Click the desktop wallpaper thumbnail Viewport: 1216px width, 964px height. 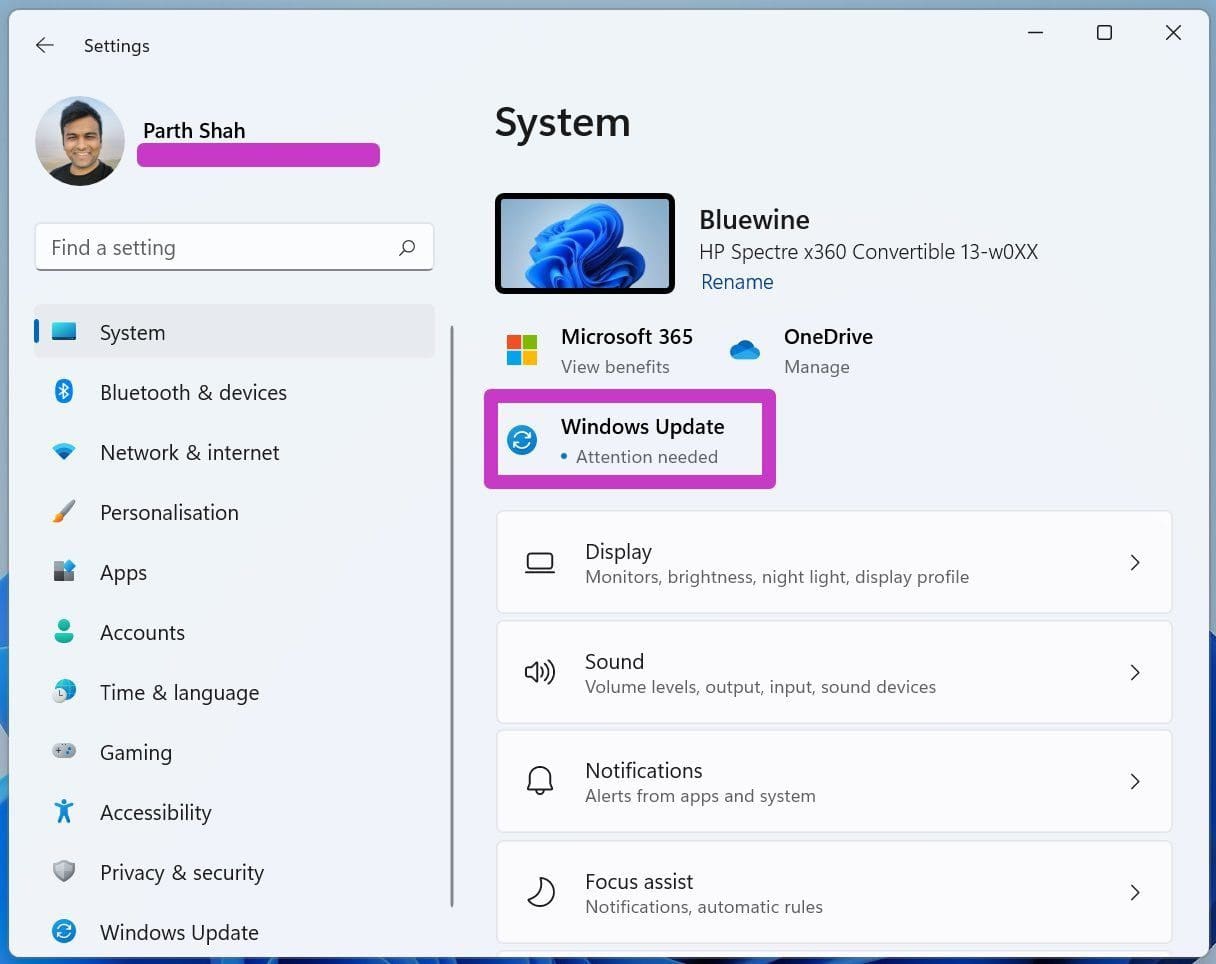pyautogui.click(x=585, y=244)
